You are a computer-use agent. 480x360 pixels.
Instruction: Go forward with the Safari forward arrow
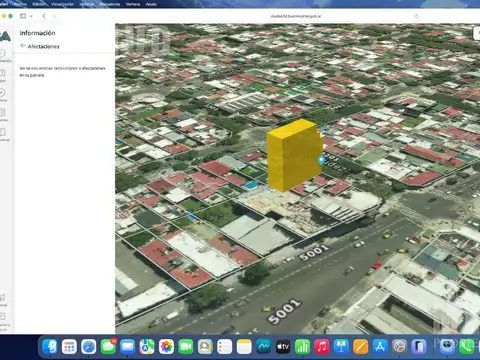tap(54, 16)
